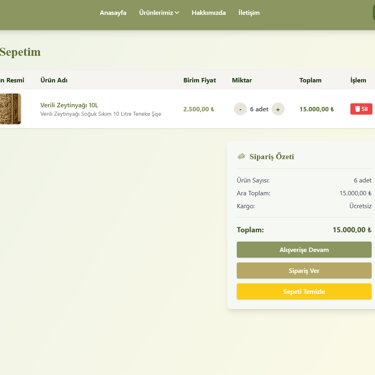Image resolution: width=375 pixels, height=375 pixels.
Task: Select the Toplam column header
Action: (x=310, y=80)
